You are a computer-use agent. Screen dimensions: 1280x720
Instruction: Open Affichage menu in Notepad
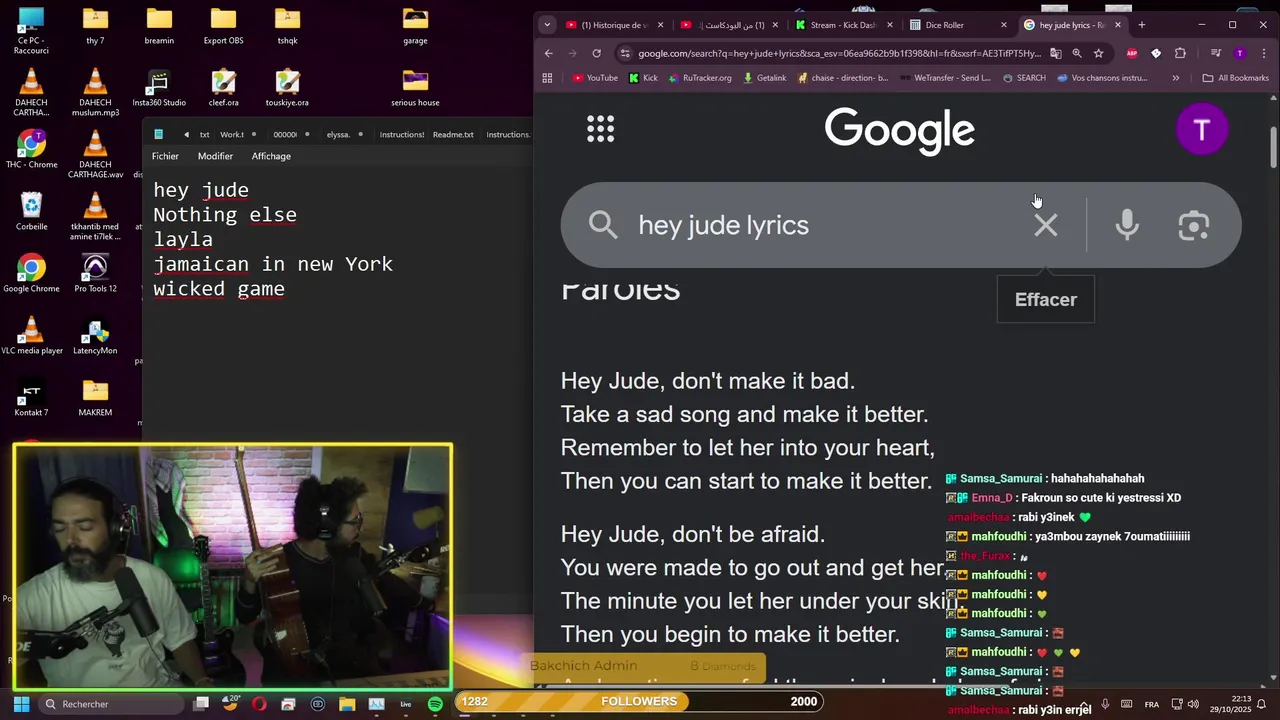[x=271, y=156]
